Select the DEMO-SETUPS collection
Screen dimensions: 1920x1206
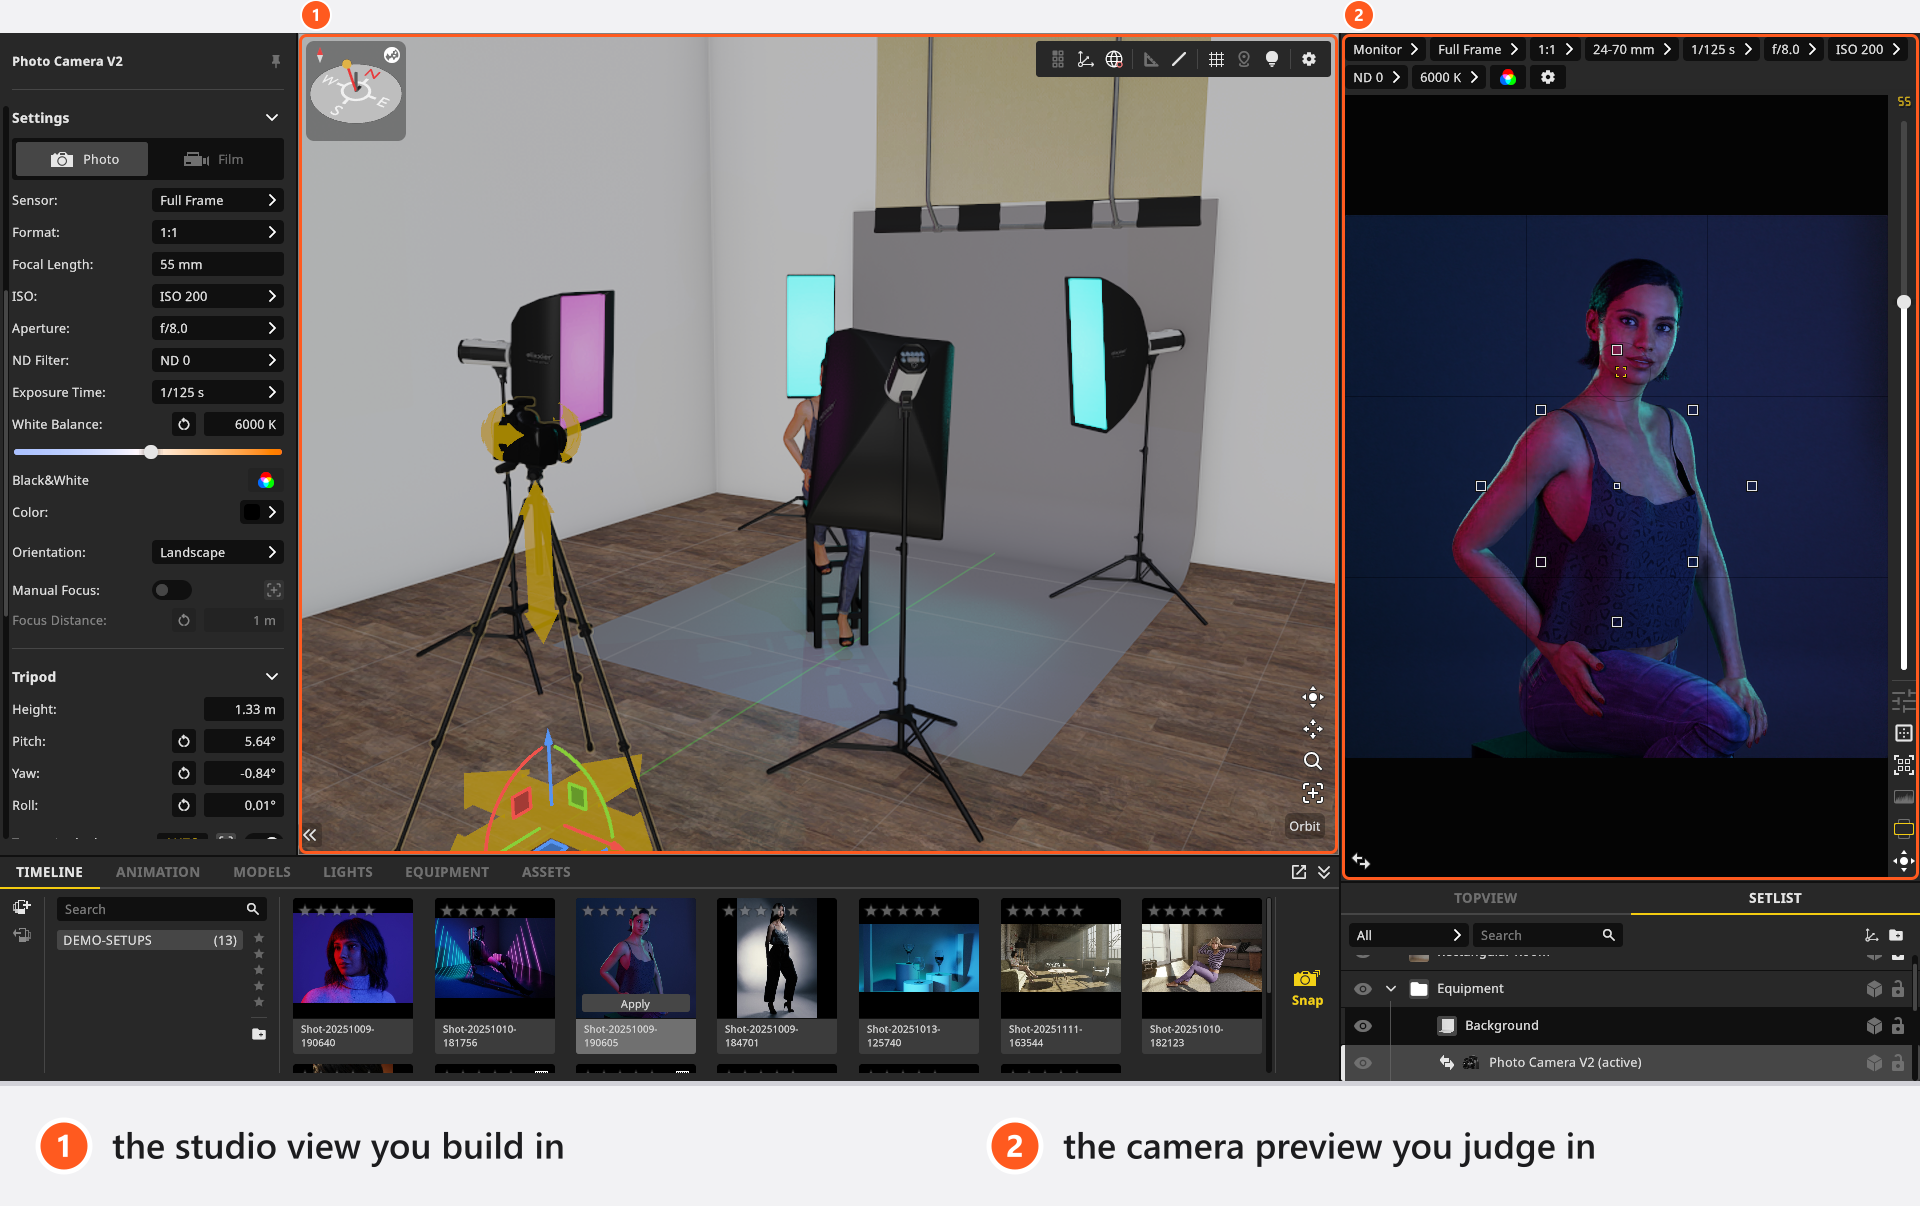(x=150, y=940)
